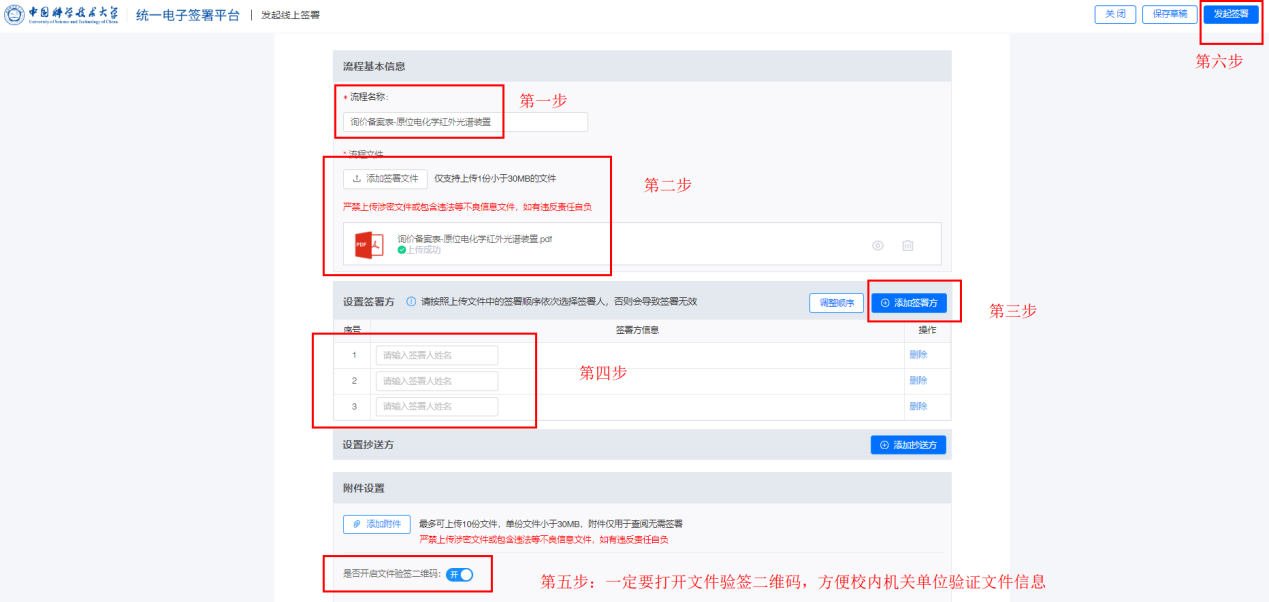Click first signer name input field
The width and height of the screenshot is (1269, 602).
click(436, 355)
